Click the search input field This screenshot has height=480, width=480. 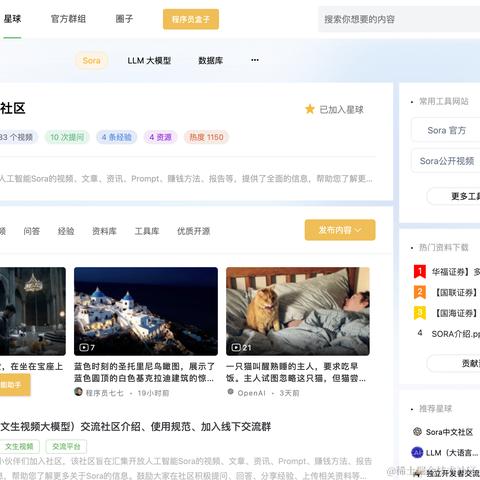[x=399, y=19]
